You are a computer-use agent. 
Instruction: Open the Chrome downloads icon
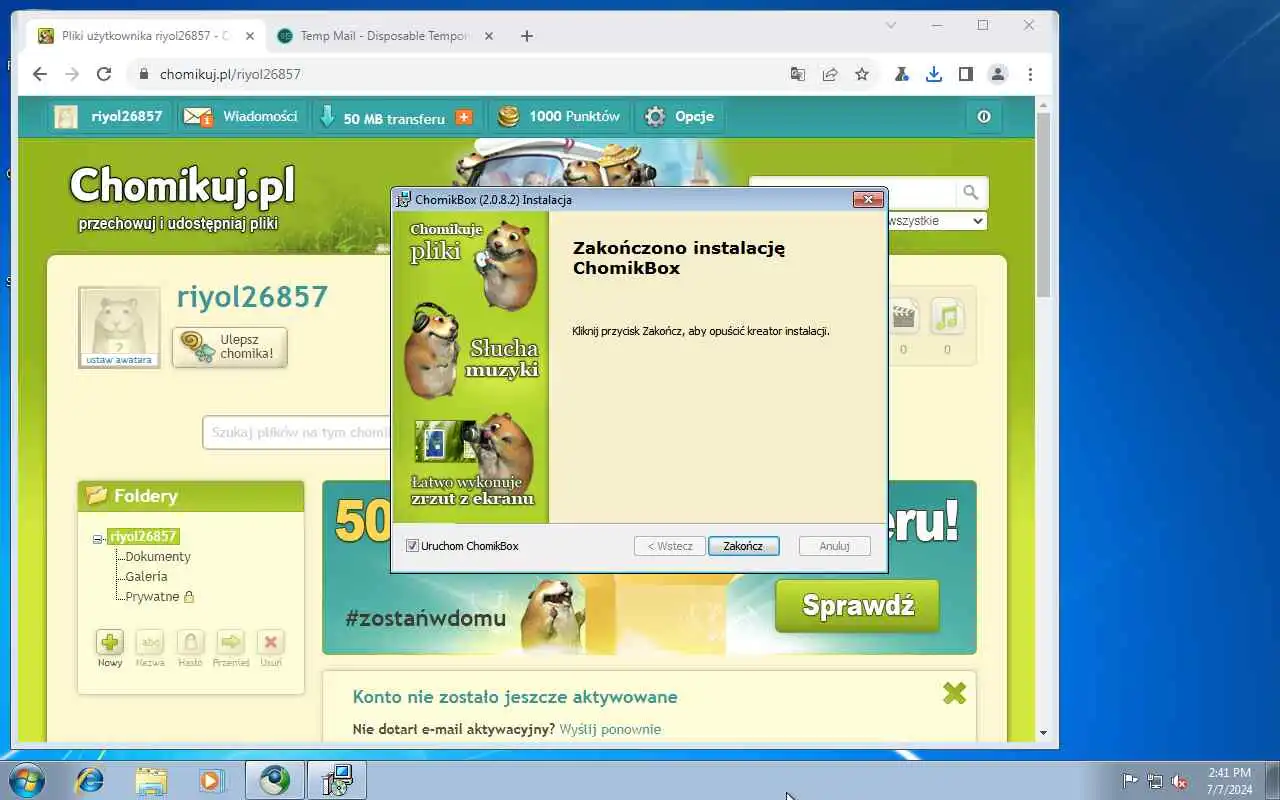[x=933, y=74]
